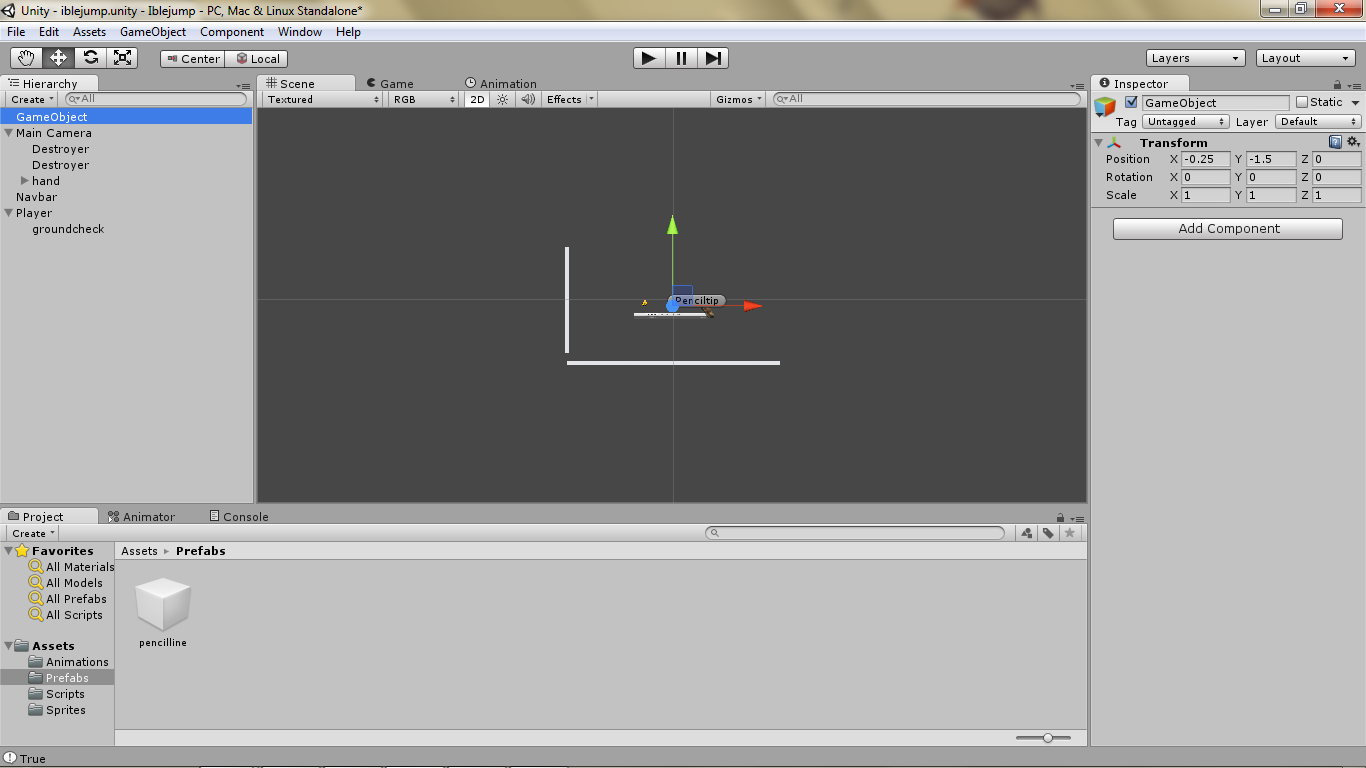
Task: Click the GameObject cube icon in Inspector
Action: click(x=1105, y=107)
